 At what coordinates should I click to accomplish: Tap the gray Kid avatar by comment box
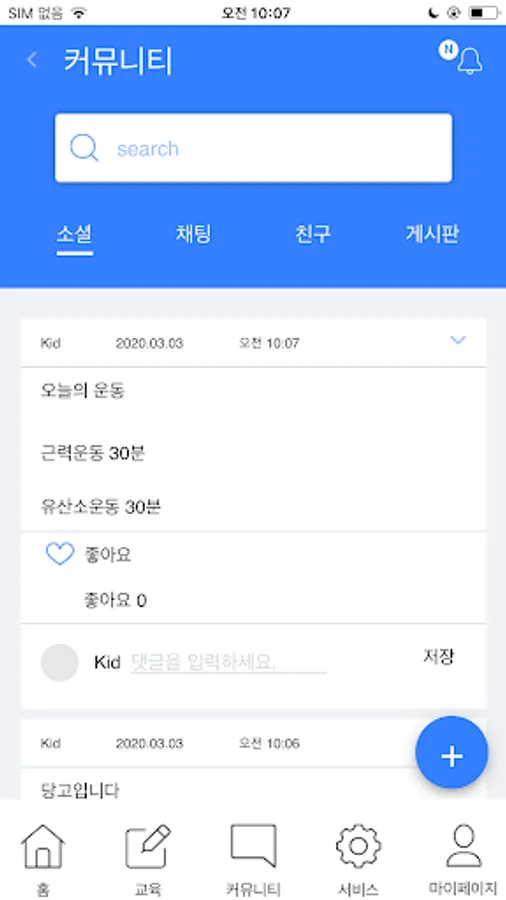(60, 662)
